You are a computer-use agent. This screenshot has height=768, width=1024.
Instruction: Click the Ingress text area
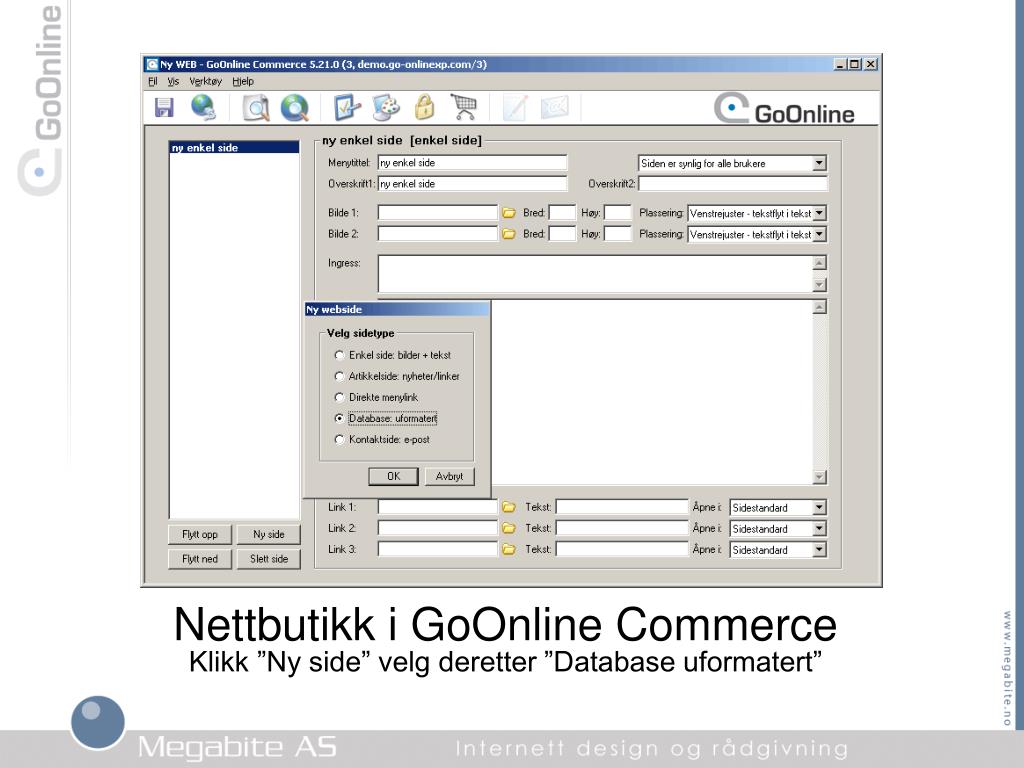tap(595, 274)
